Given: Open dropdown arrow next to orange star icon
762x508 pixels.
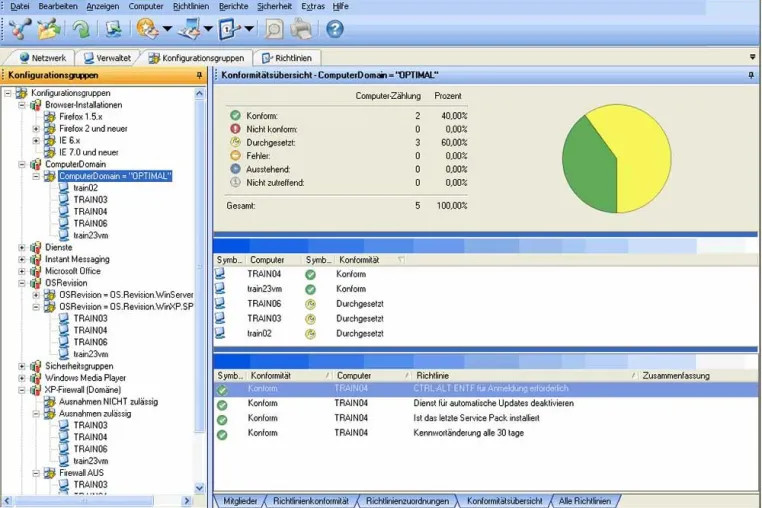Looking at the screenshot, I should 167,29.
